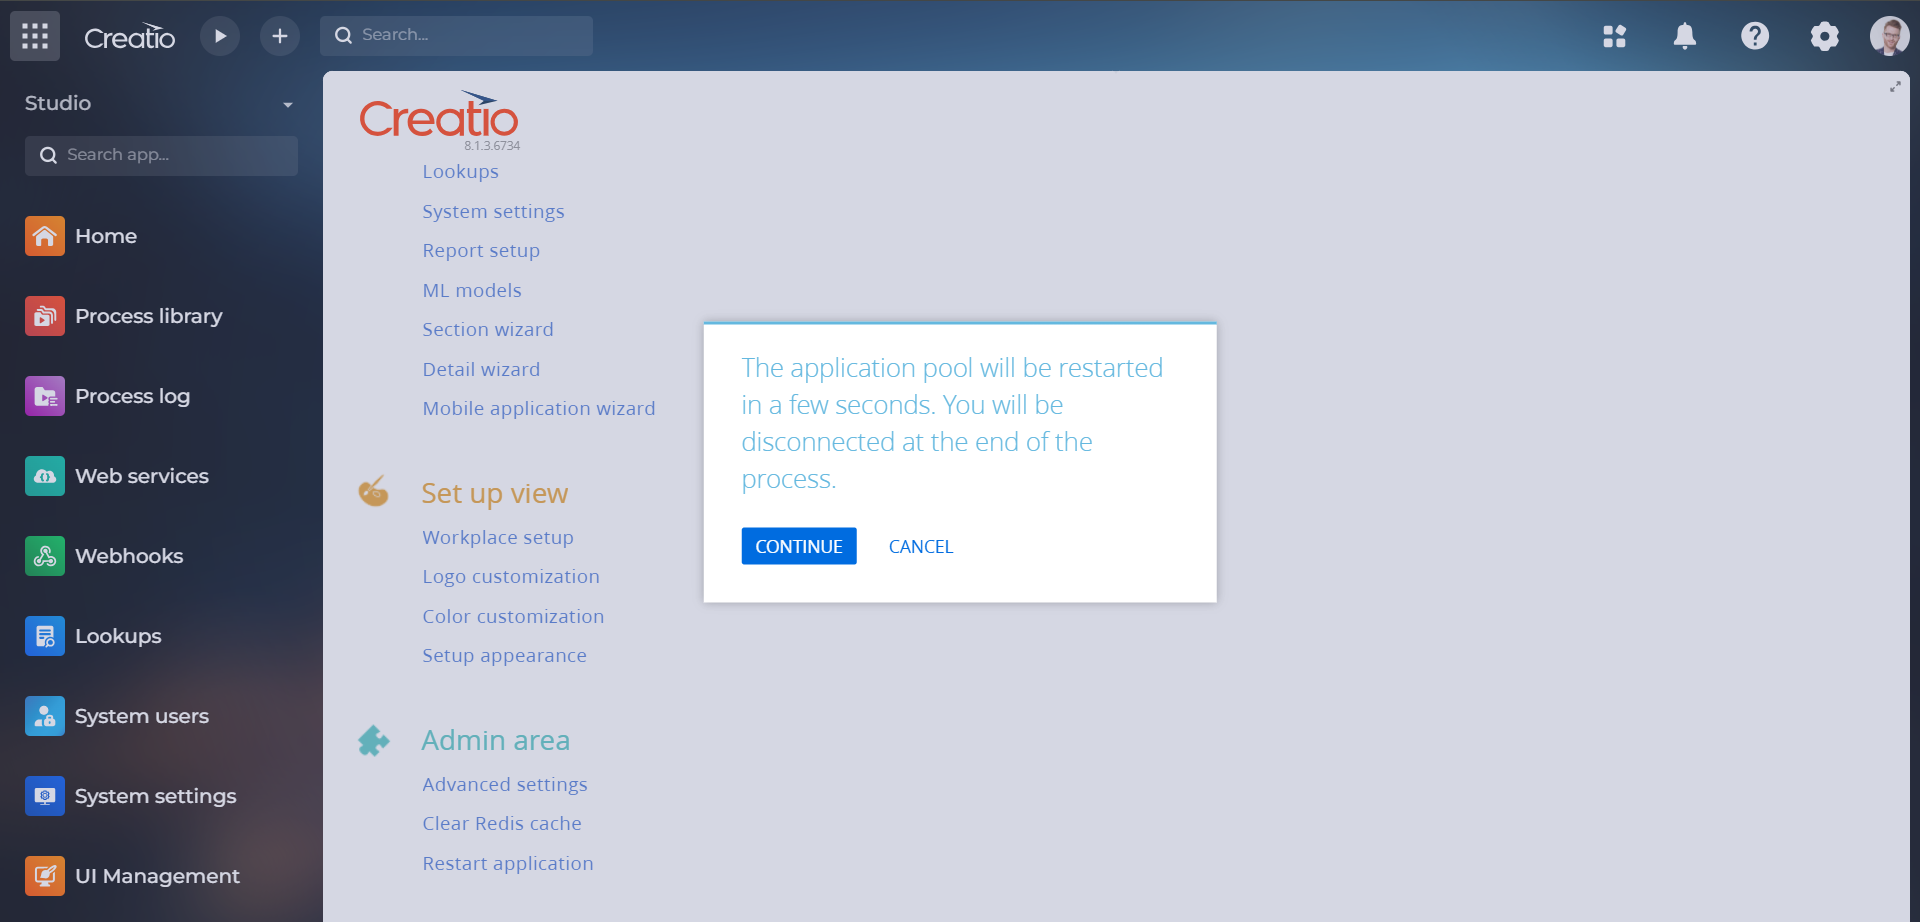The image size is (1920, 922).
Task: Open the app launcher grid icon
Action: 35,36
